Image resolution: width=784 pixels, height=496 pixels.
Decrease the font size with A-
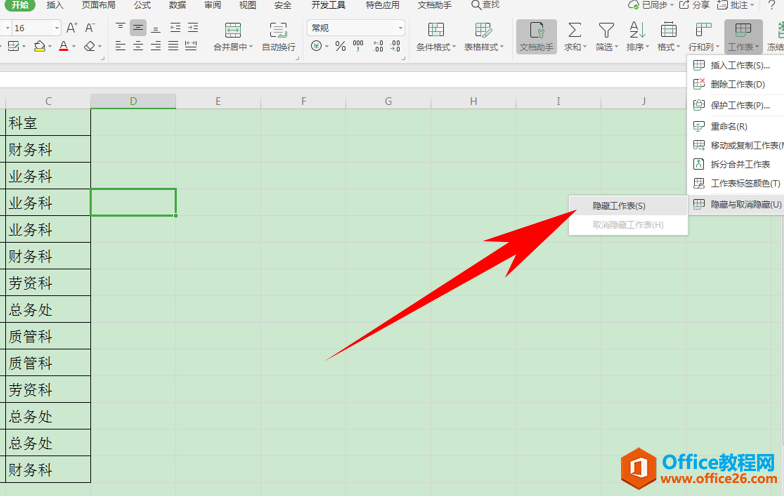click(x=90, y=28)
